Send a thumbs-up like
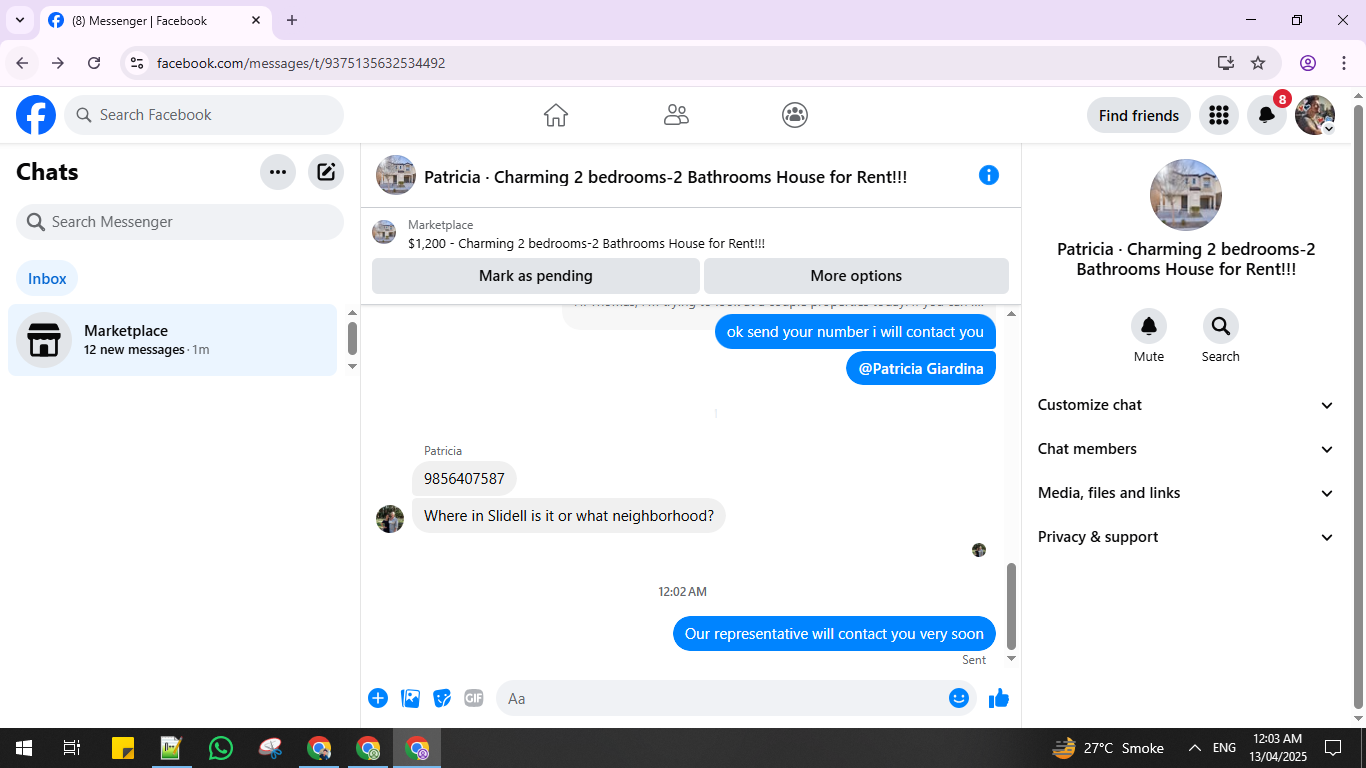This screenshot has height=768, width=1366. [x=999, y=698]
